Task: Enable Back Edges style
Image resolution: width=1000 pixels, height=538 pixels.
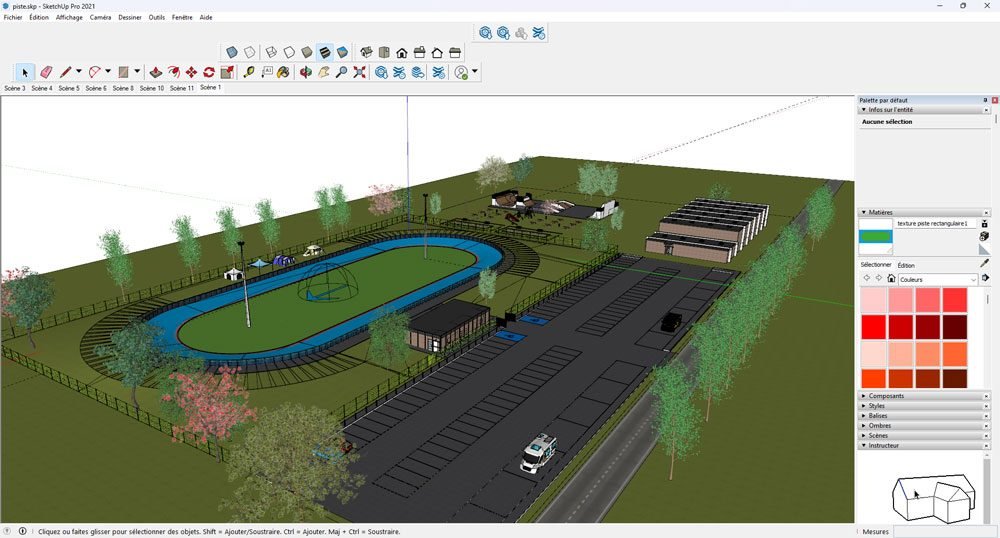Action: [250, 52]
